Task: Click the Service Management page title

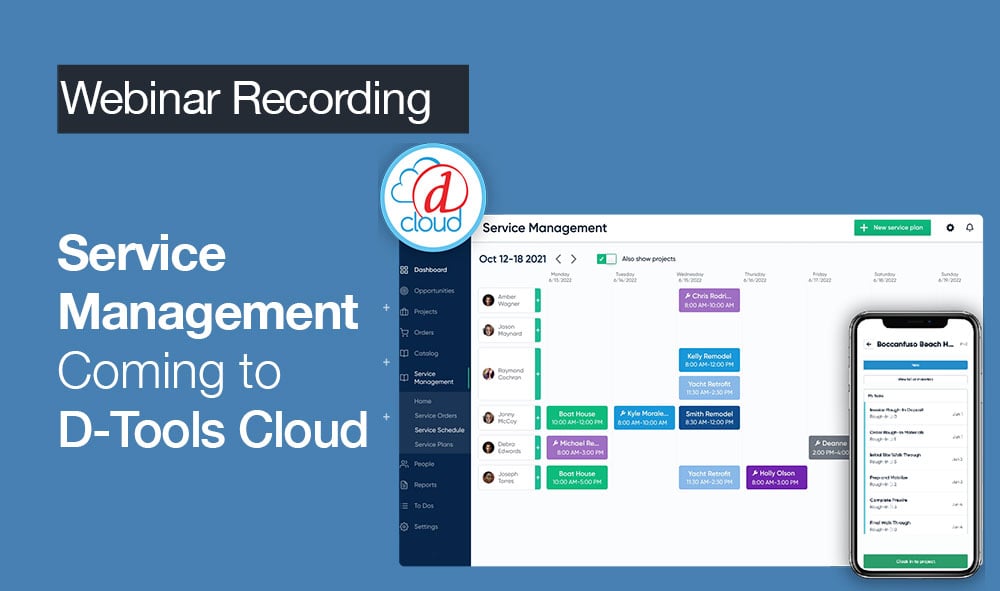Action: point(545,228)
